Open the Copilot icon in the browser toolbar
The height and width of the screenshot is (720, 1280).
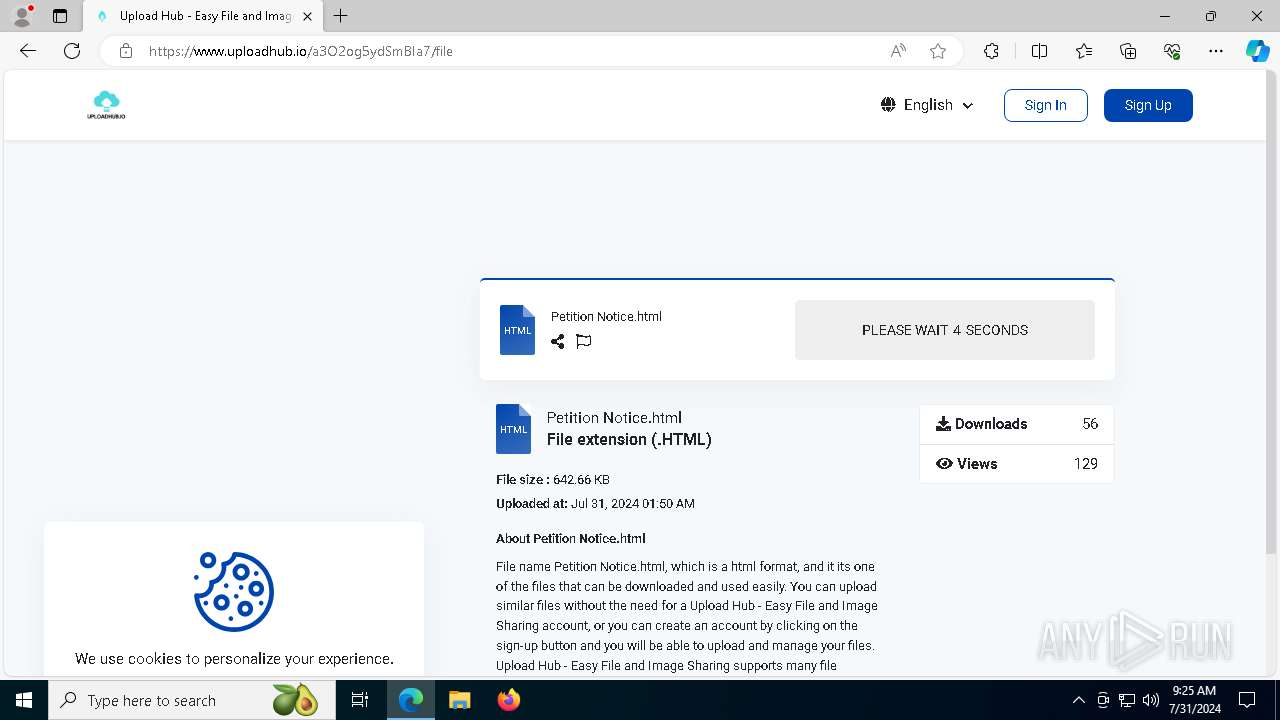[x=1257, y=51]
